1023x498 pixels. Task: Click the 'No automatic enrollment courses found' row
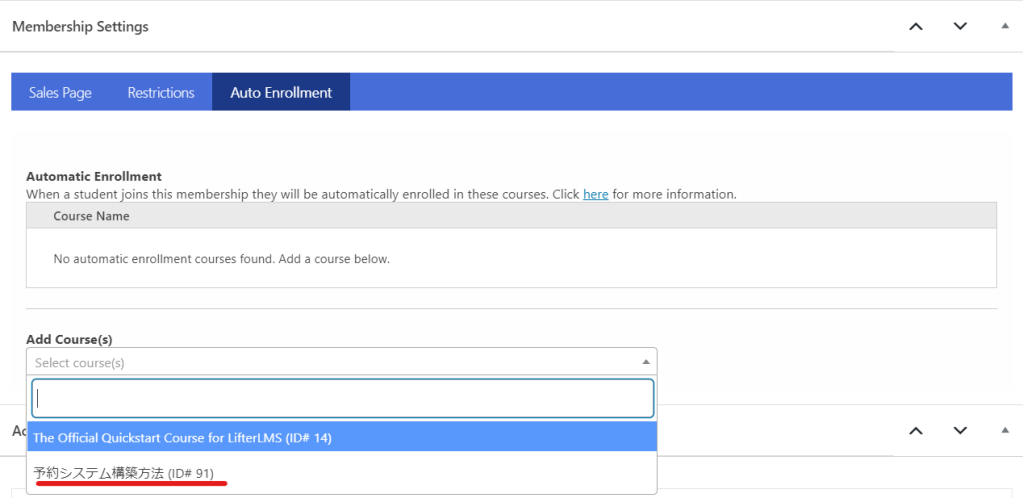[x=511, y=258]
